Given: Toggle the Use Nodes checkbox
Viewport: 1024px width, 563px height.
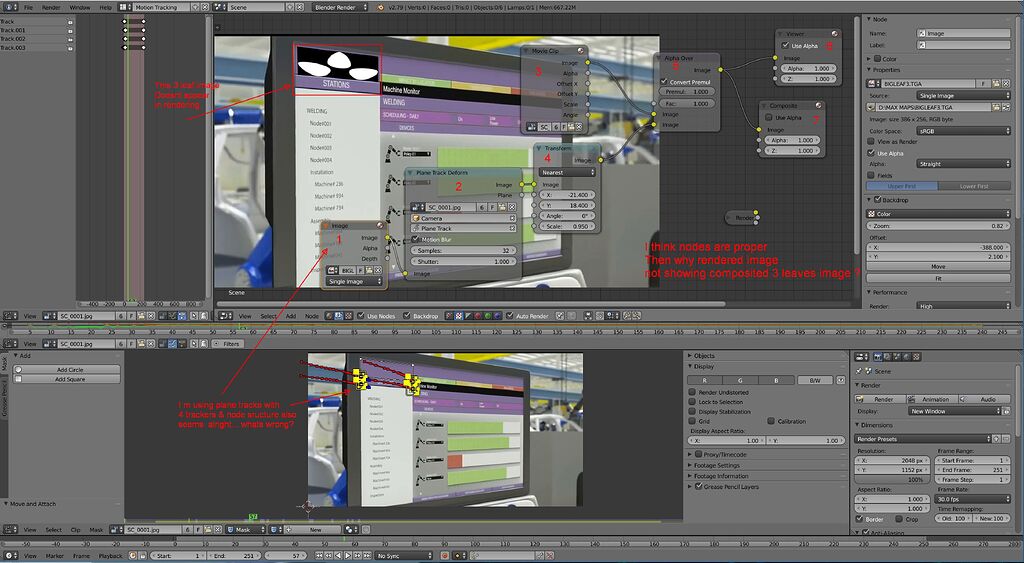Looking at the screenshot, I should (361, 316).
